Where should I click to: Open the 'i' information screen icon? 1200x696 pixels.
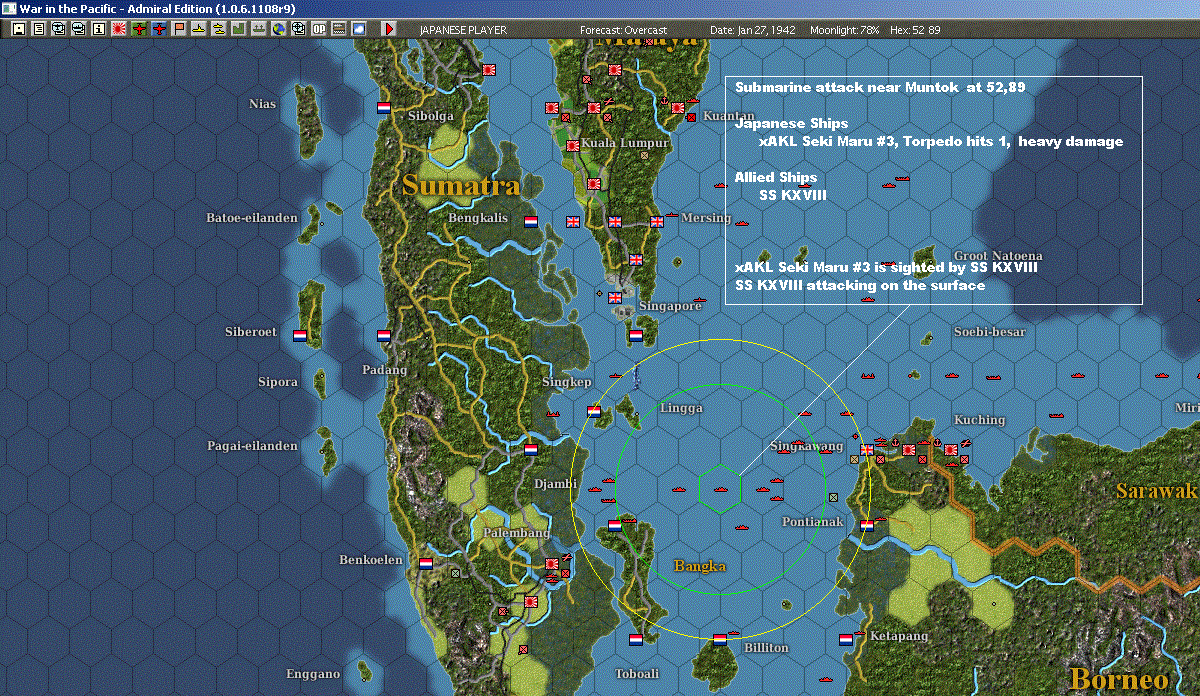tap(99, 29)
